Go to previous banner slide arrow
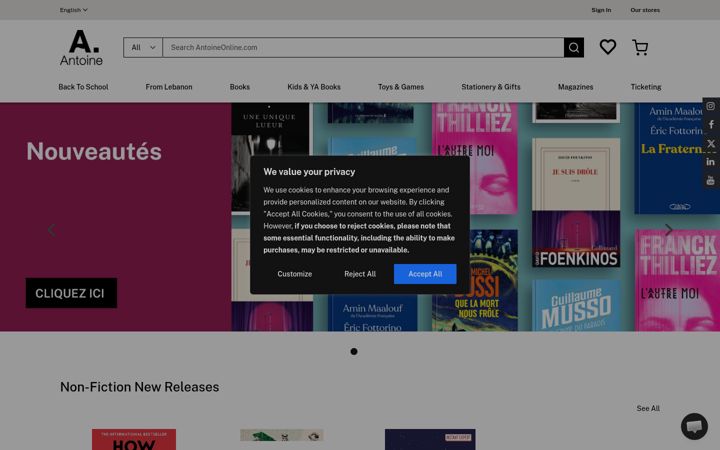This screenshot has height=450, width=720. tap(52, 230)
